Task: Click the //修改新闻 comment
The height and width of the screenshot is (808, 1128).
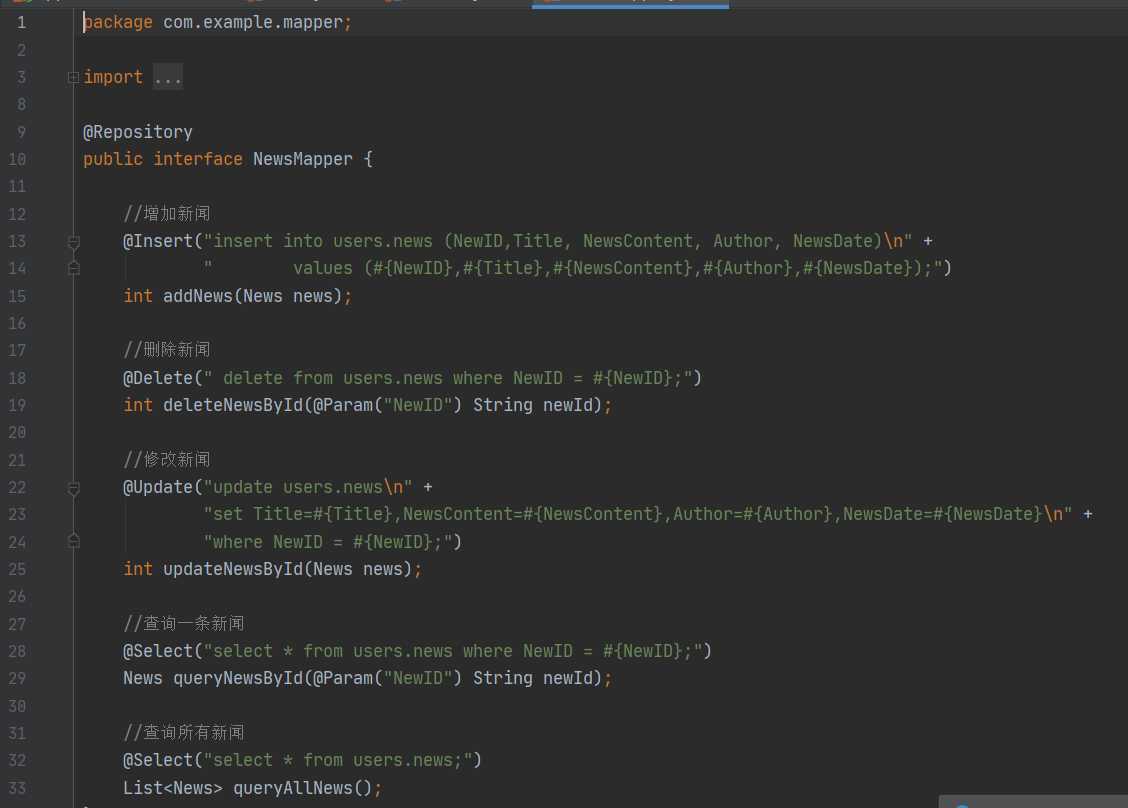Action: 167,459
